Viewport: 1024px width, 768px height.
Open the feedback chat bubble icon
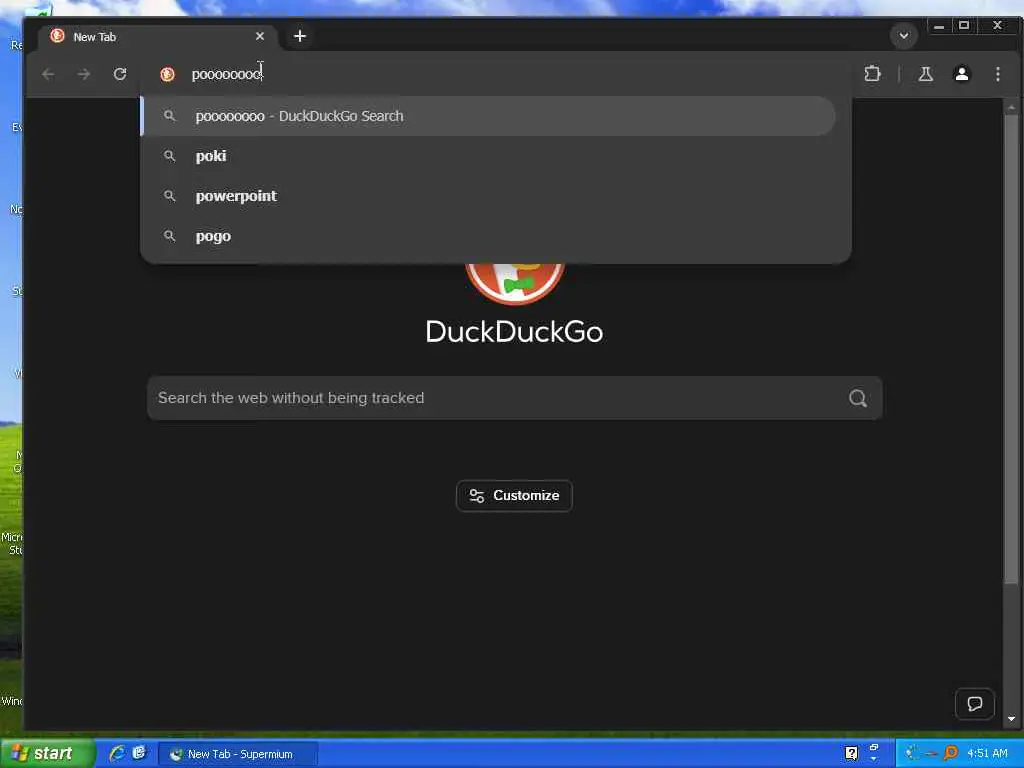tap(974, 703)
